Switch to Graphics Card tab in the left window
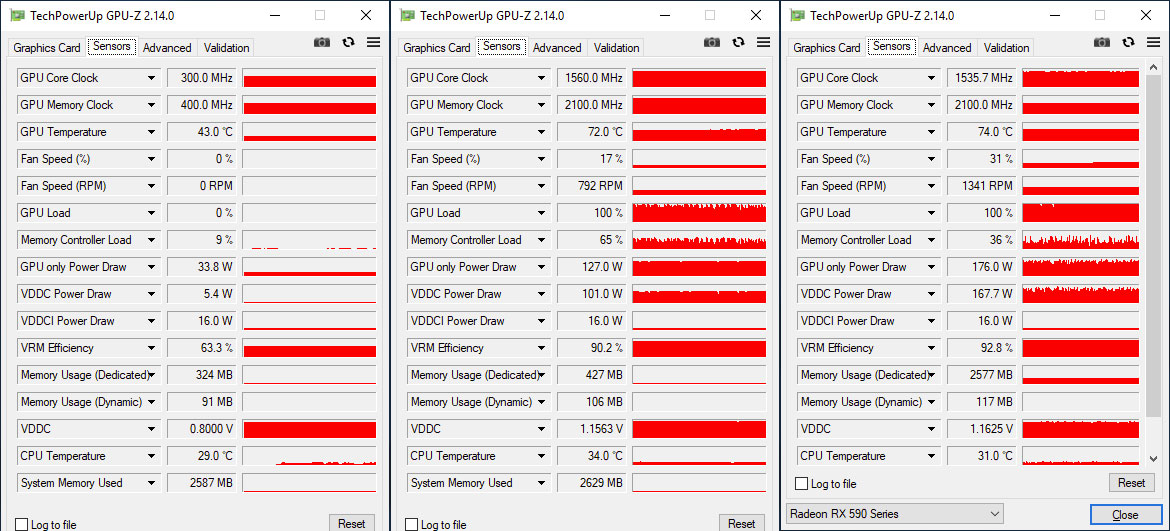 (47, 48)
